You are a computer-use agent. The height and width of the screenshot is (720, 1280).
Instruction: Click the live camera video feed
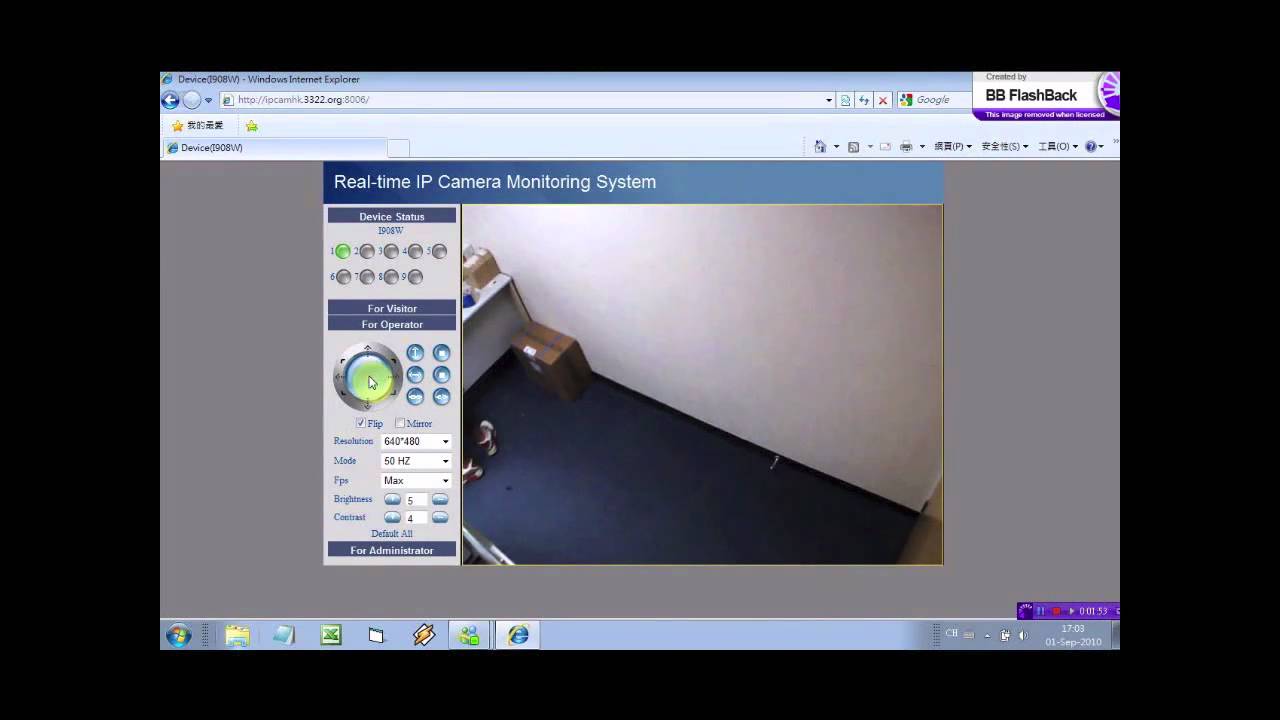[702, 385]
